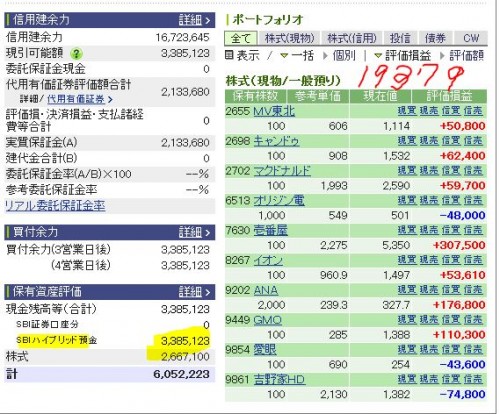Click the green help icon beside 現引可能額
The height and width of the screenshot is (414, 500).
[x=77, y=53]
